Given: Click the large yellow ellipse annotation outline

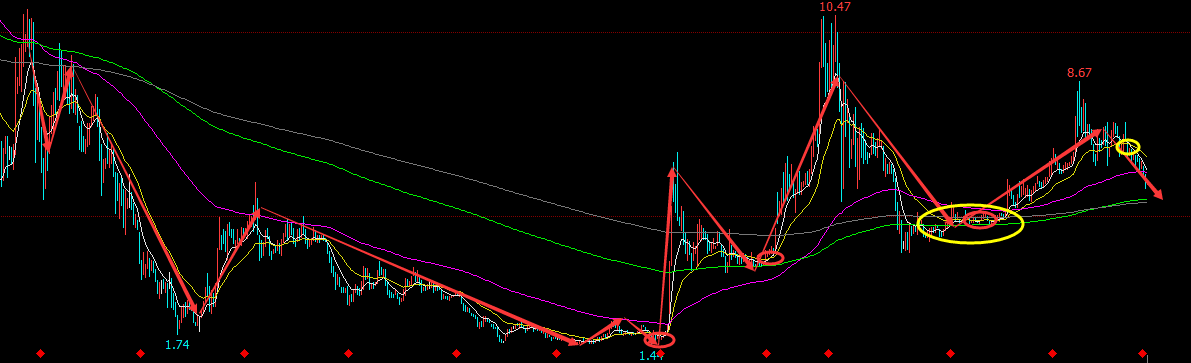Looking at the screenshot, I should pos(970,223).
